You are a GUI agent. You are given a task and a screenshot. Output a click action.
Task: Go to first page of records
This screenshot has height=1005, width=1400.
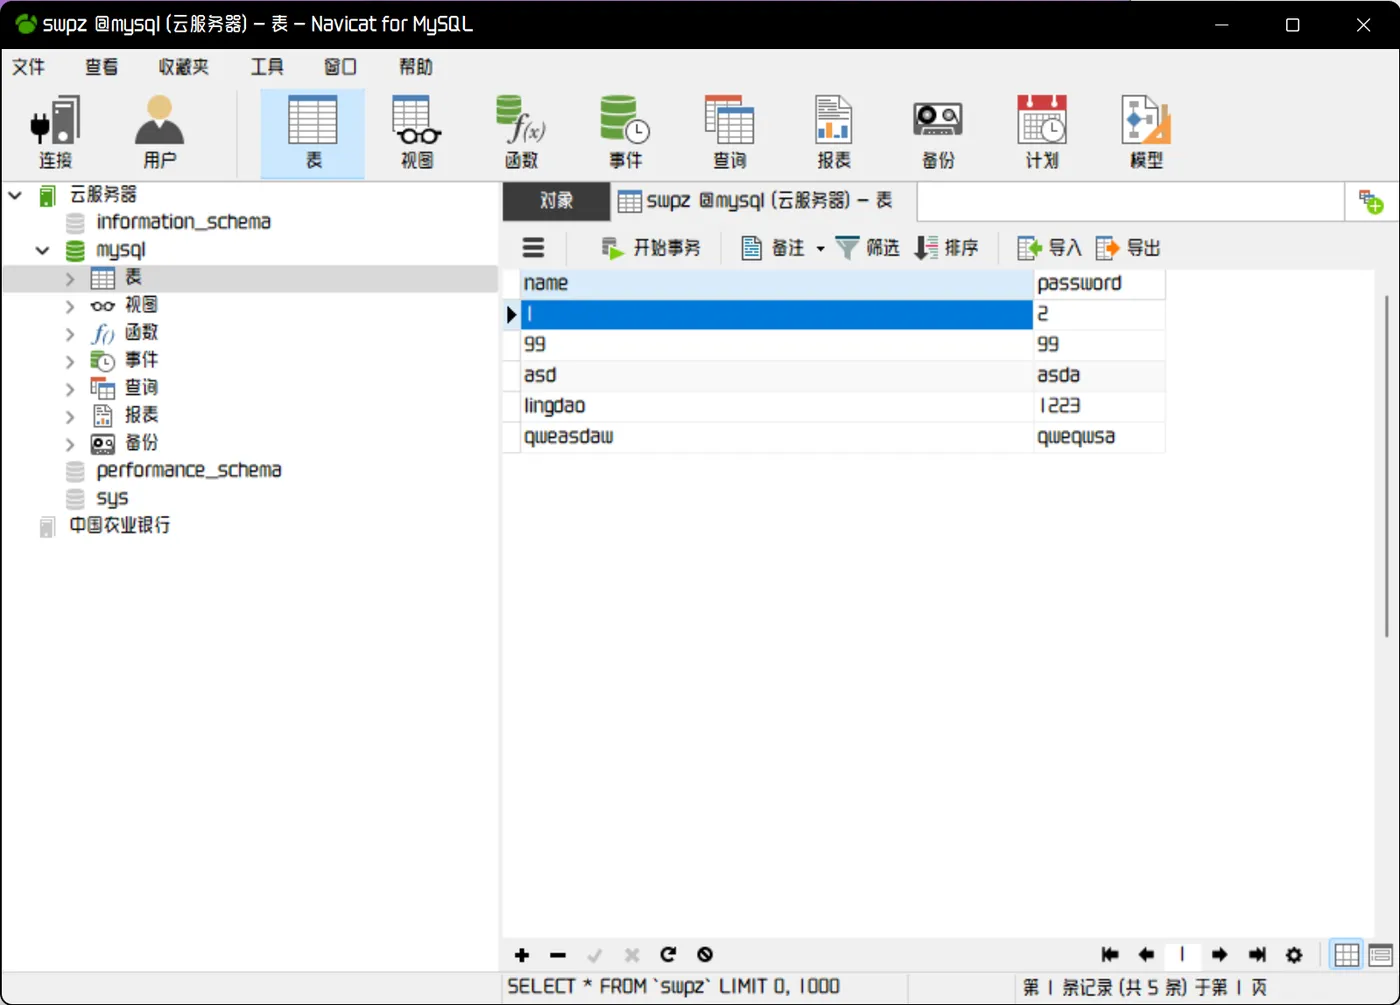[x=1109, y=955]
